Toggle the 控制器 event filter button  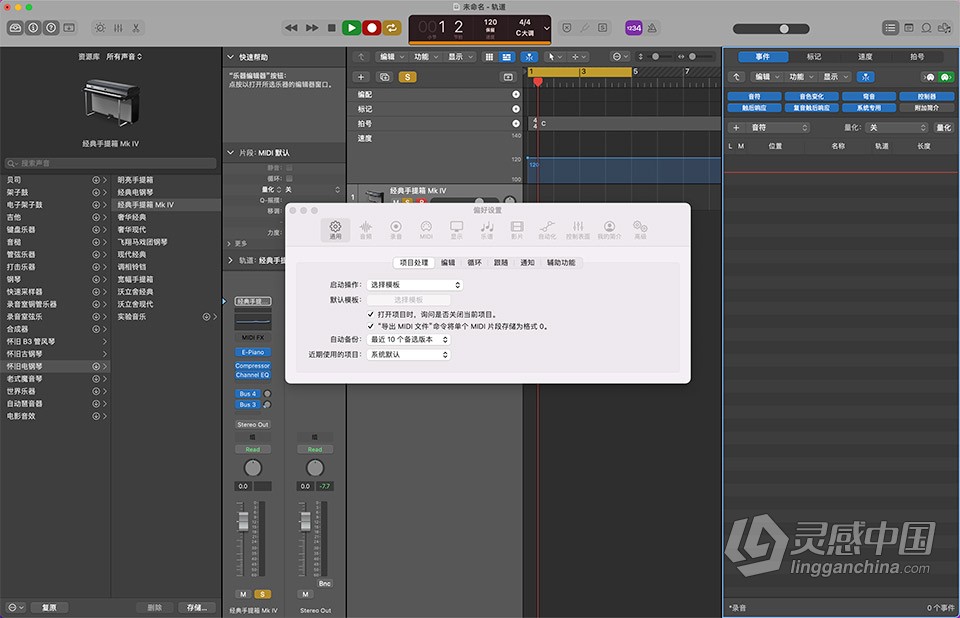pos(926,96)
